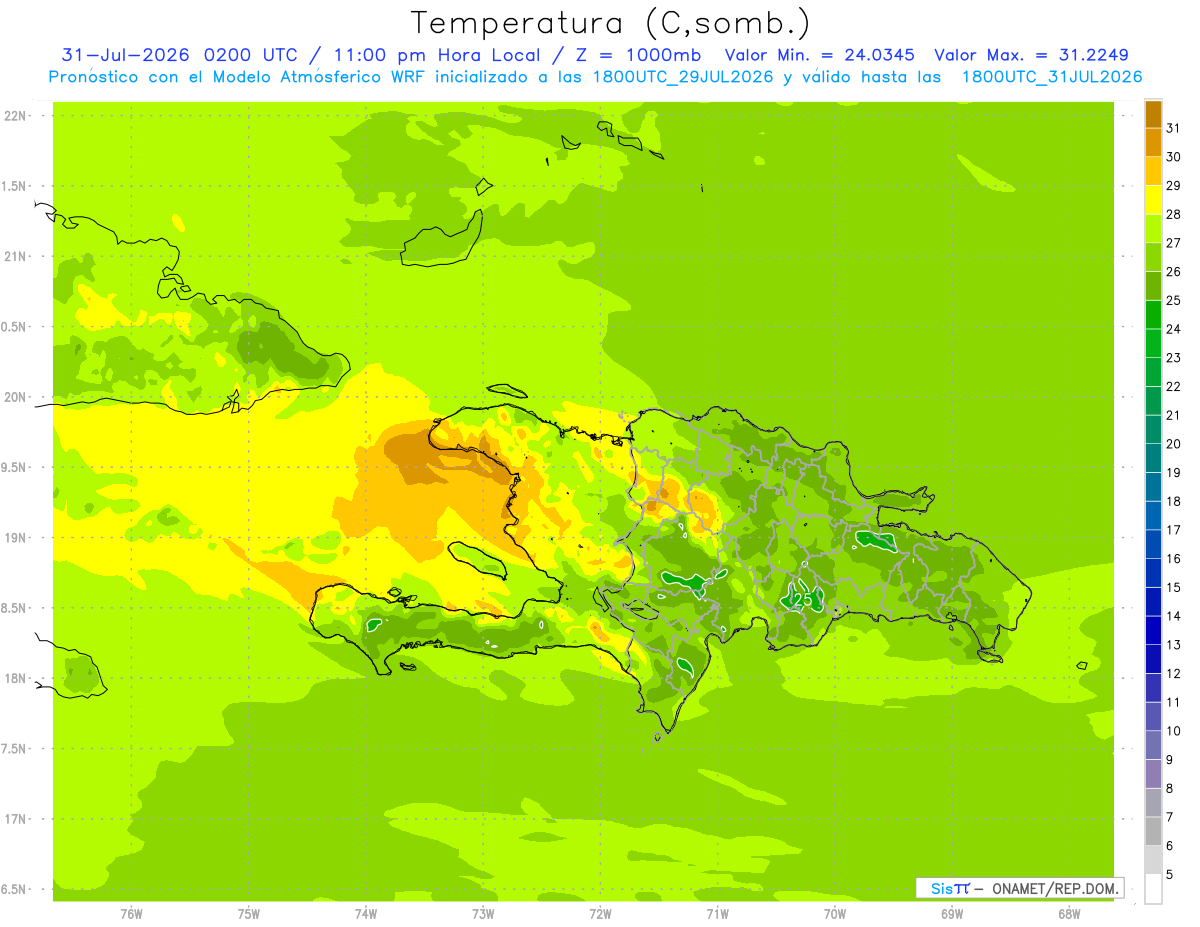The width and height of the screenshot is (1200, 927).
Task: Click the '20N' latitude label
Action: pos(15,397)
